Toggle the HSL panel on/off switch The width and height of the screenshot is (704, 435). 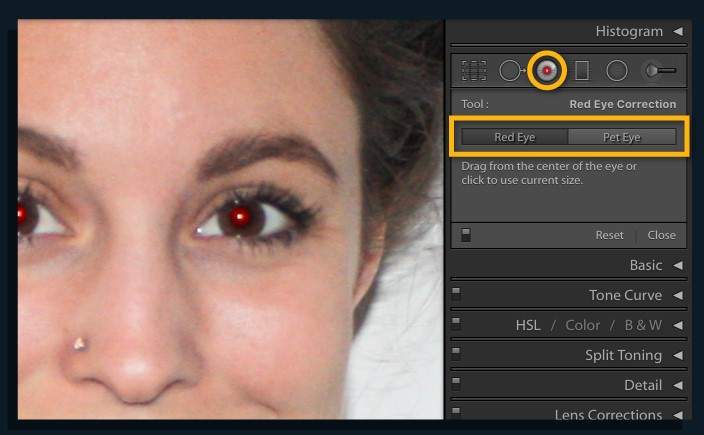click(x=456, y=323)
